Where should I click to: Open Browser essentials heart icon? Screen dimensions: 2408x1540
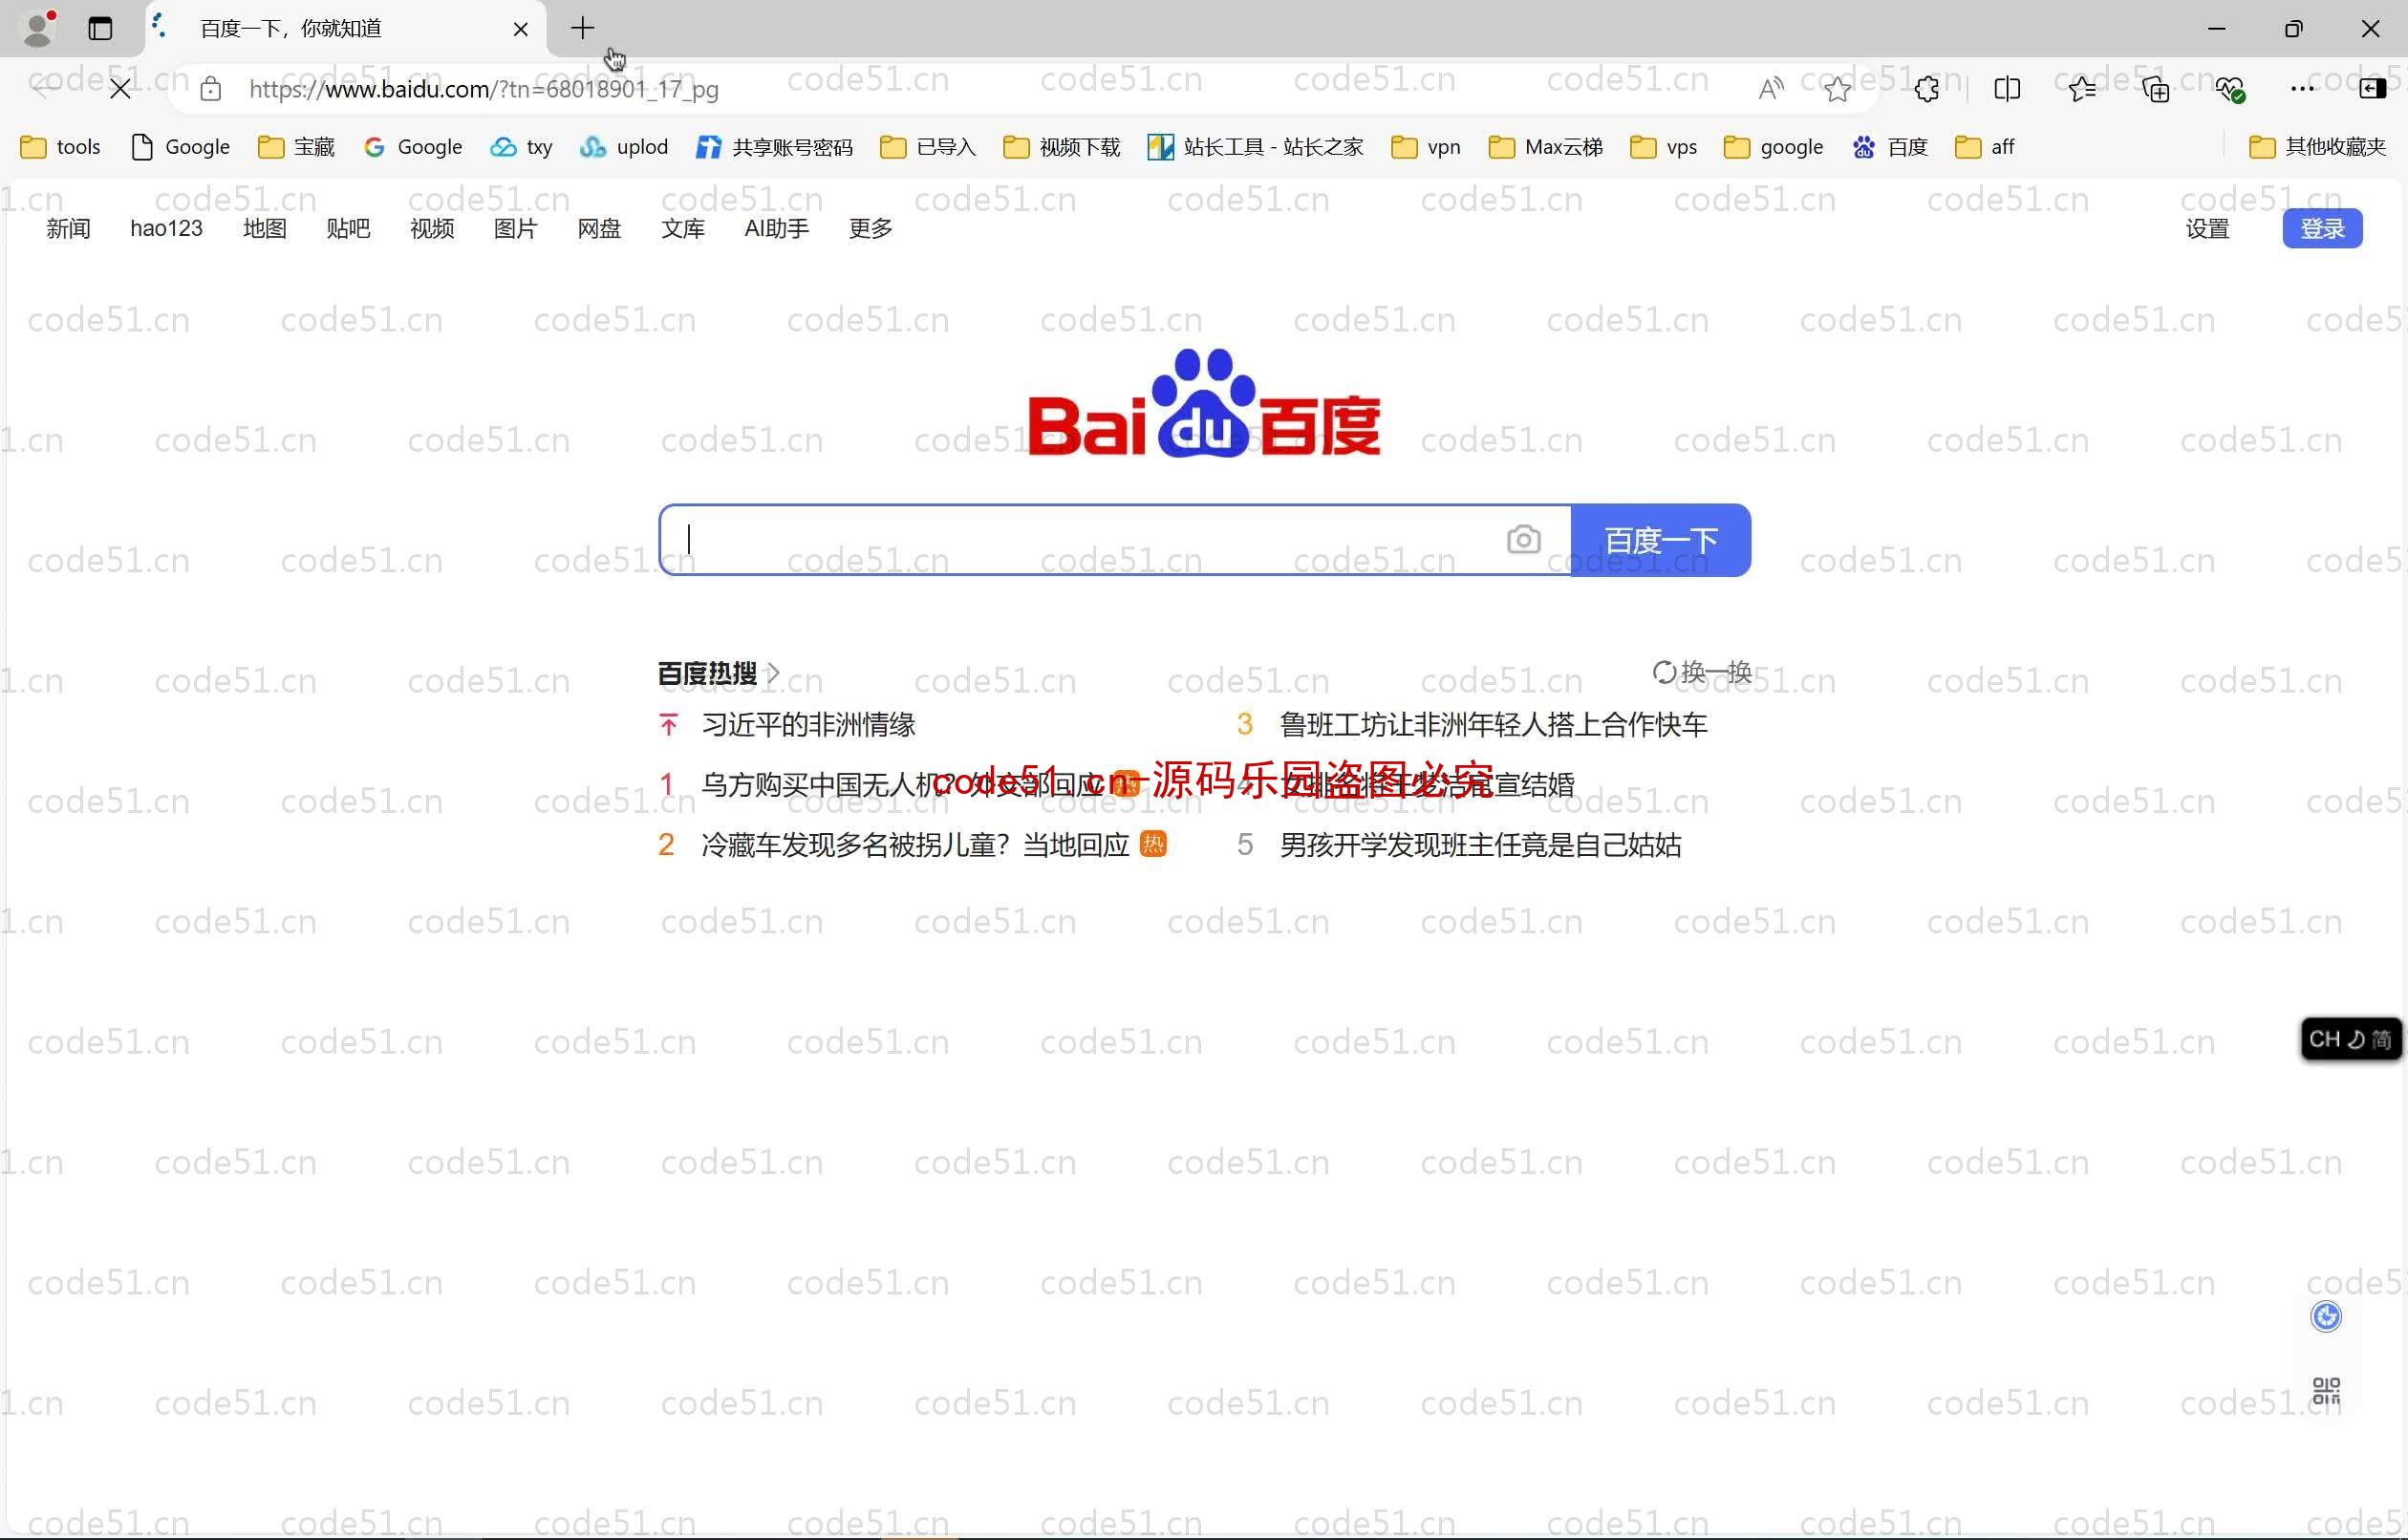(x=2229, y=89)
